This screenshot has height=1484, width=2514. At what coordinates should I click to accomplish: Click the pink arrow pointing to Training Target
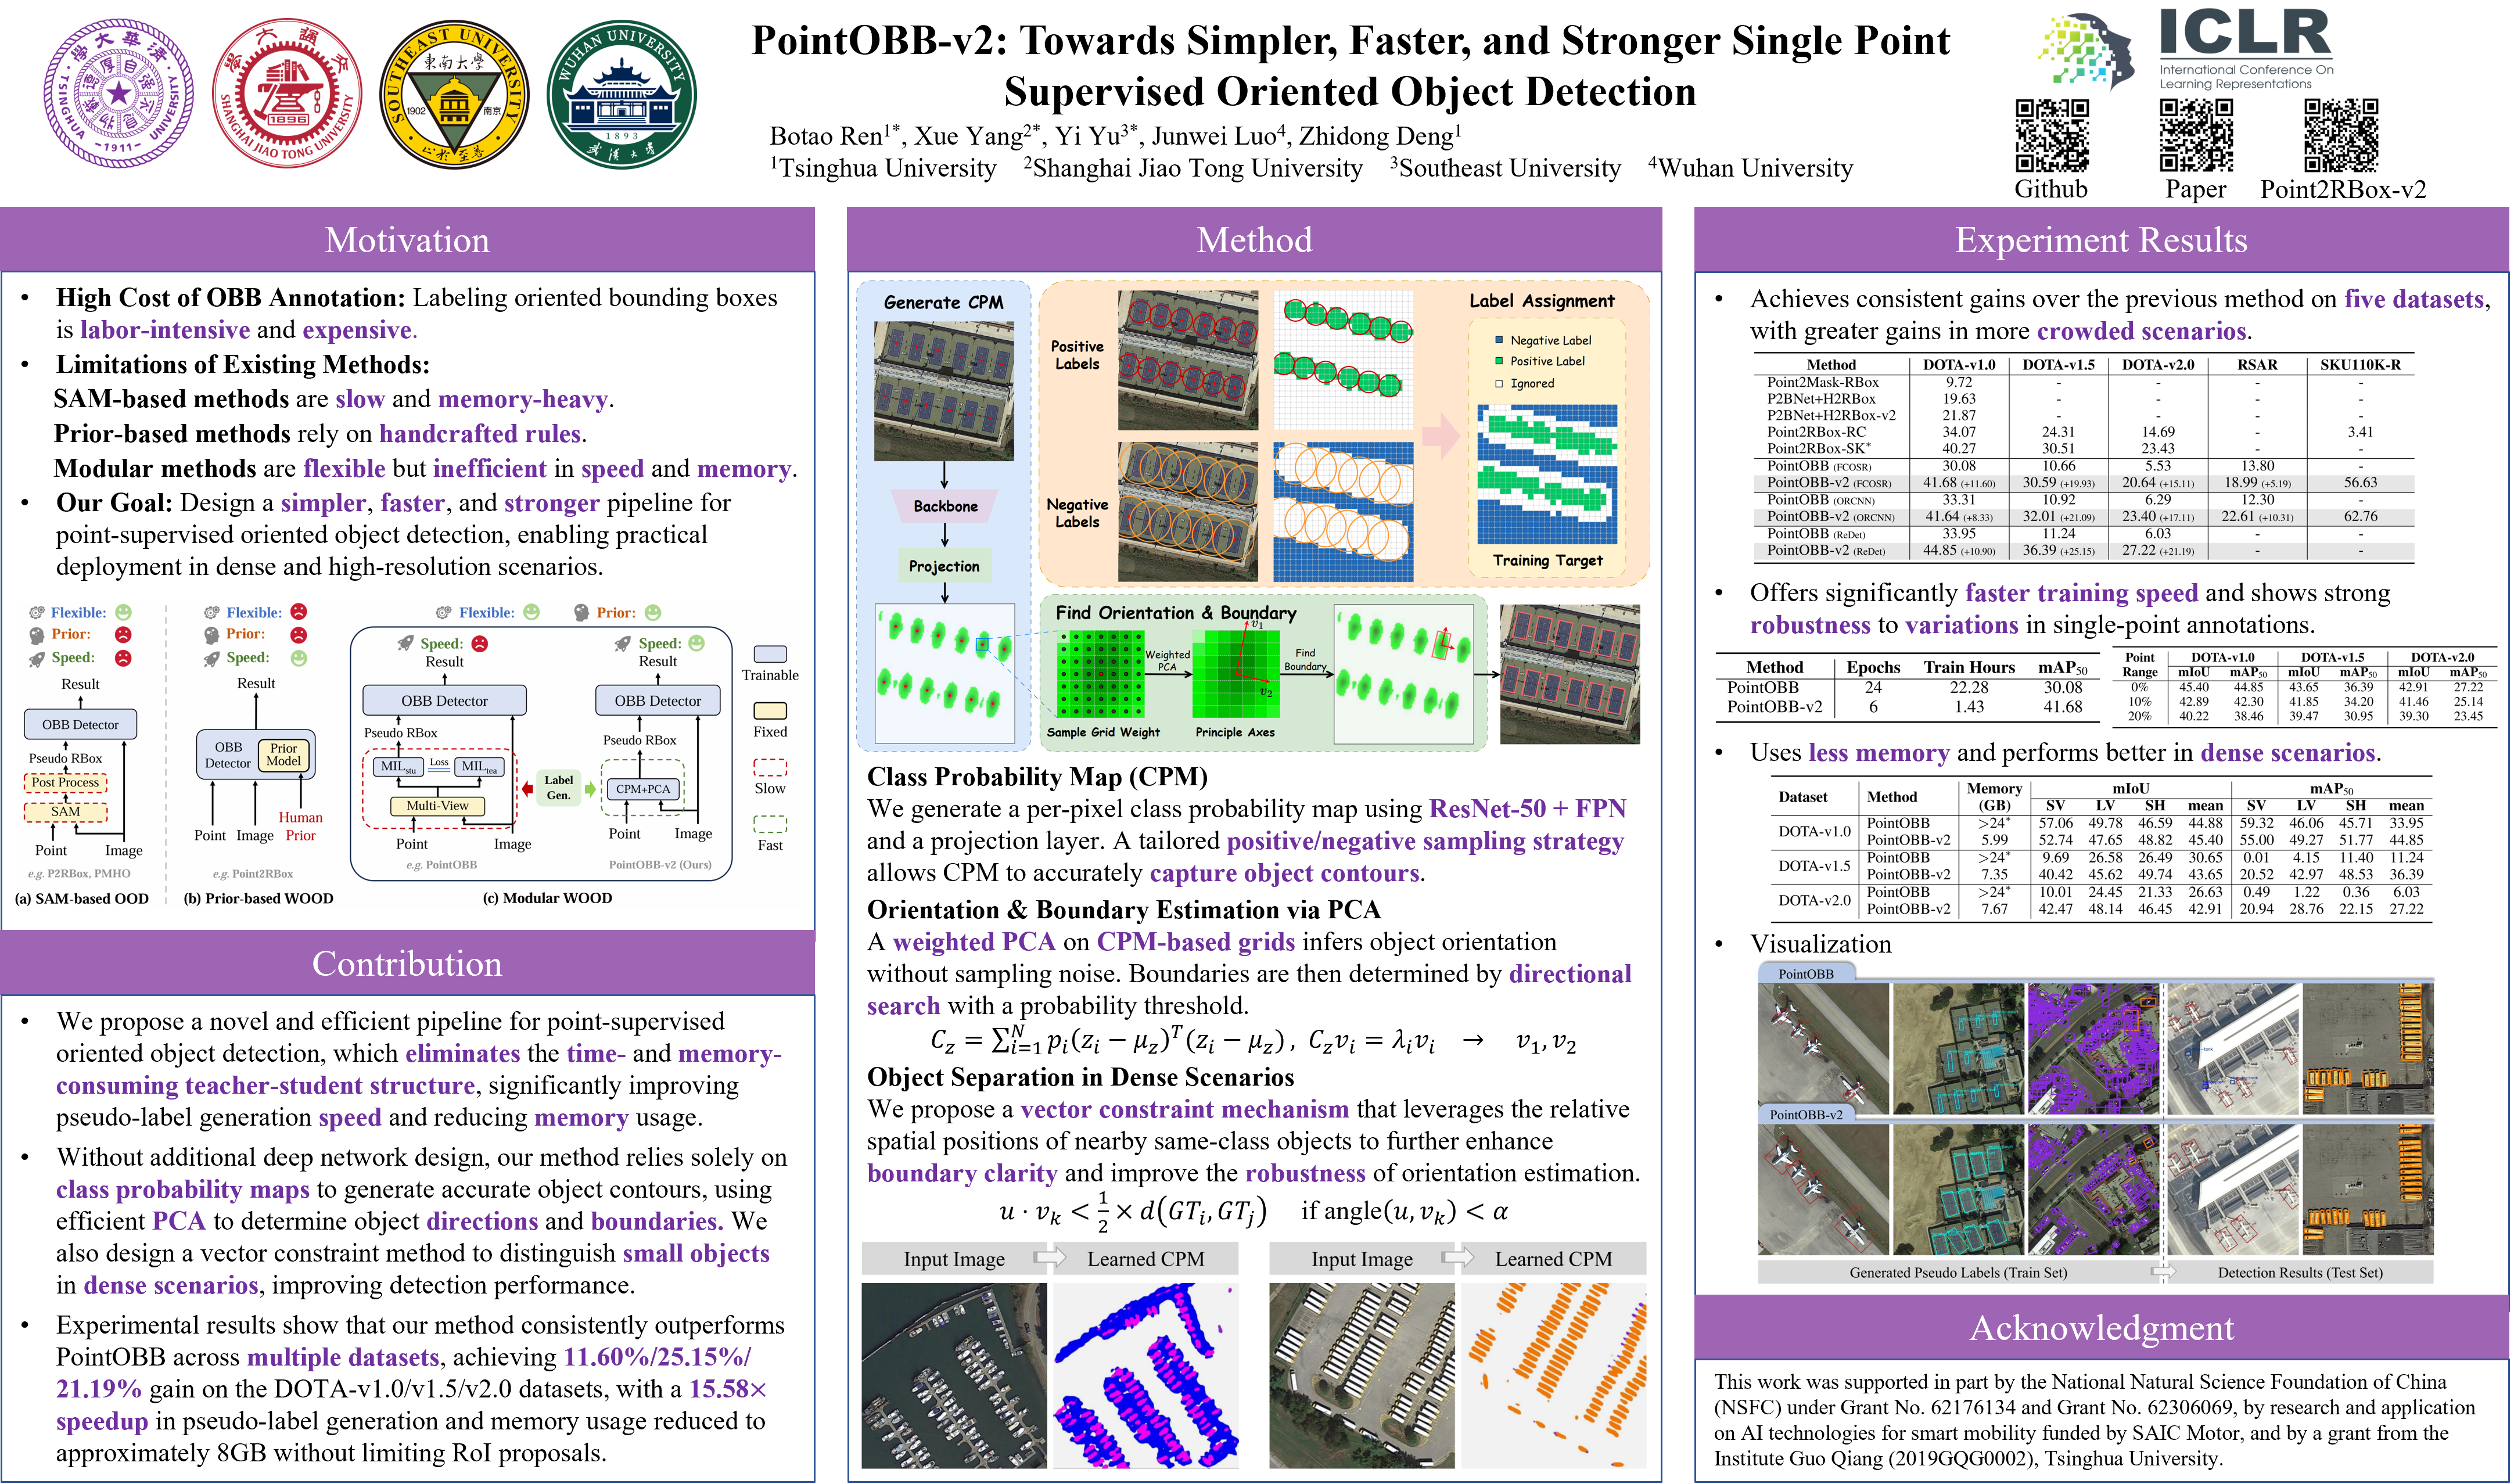point(1441,435)
